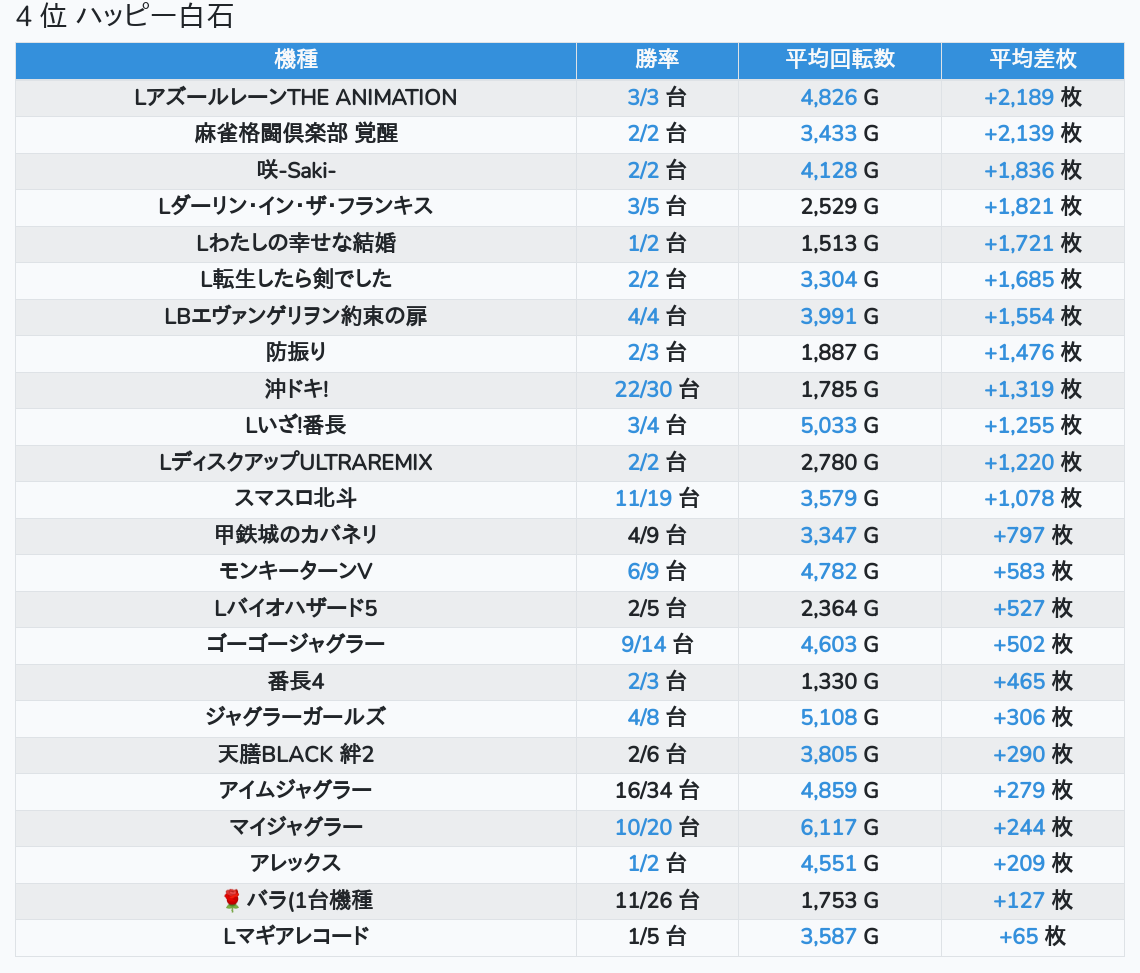Screen dimensions: 1140x973
Task: Click the +797 枚 average difference value
Action: click(1033, 535)
